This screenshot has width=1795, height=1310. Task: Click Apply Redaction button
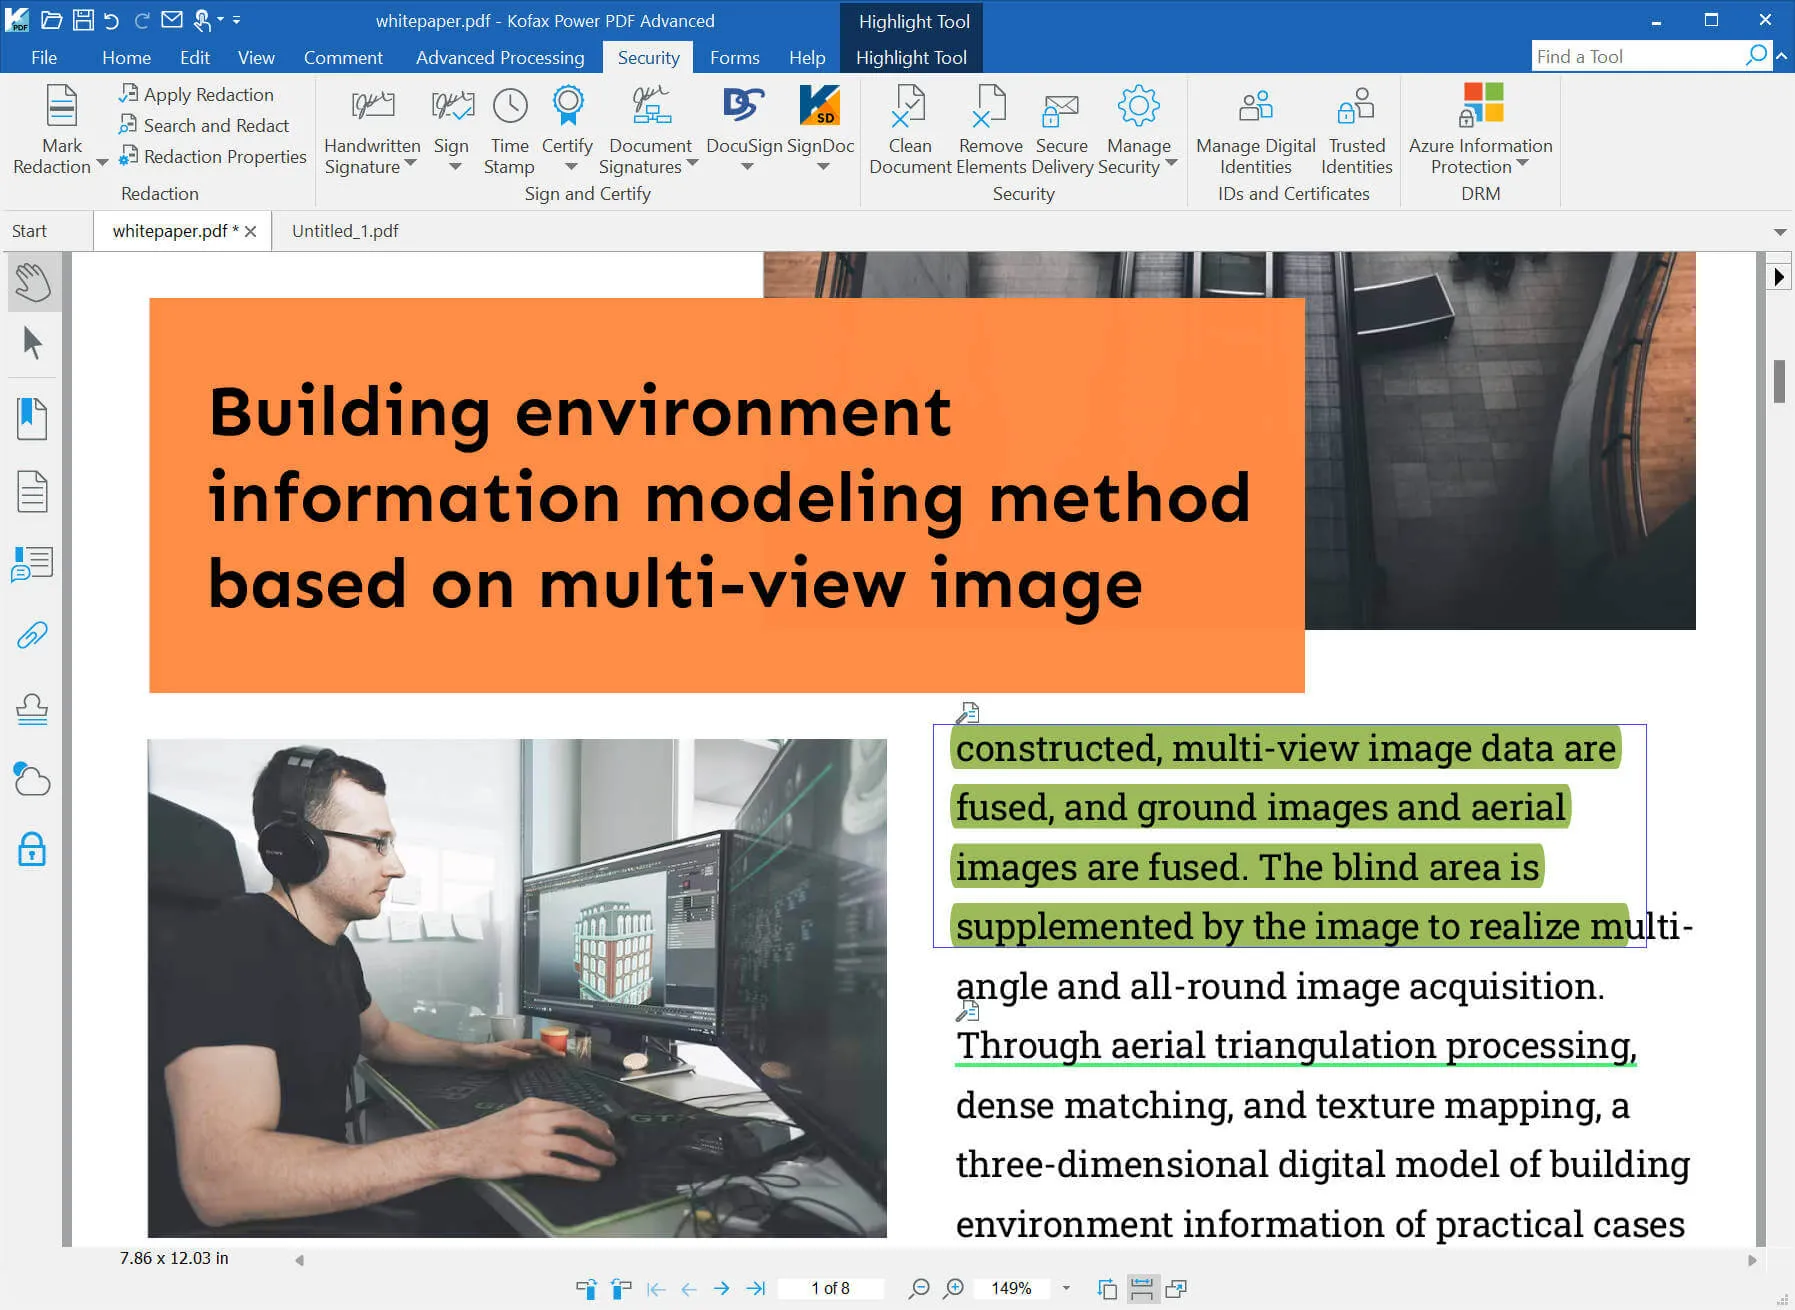pos(208,95)
